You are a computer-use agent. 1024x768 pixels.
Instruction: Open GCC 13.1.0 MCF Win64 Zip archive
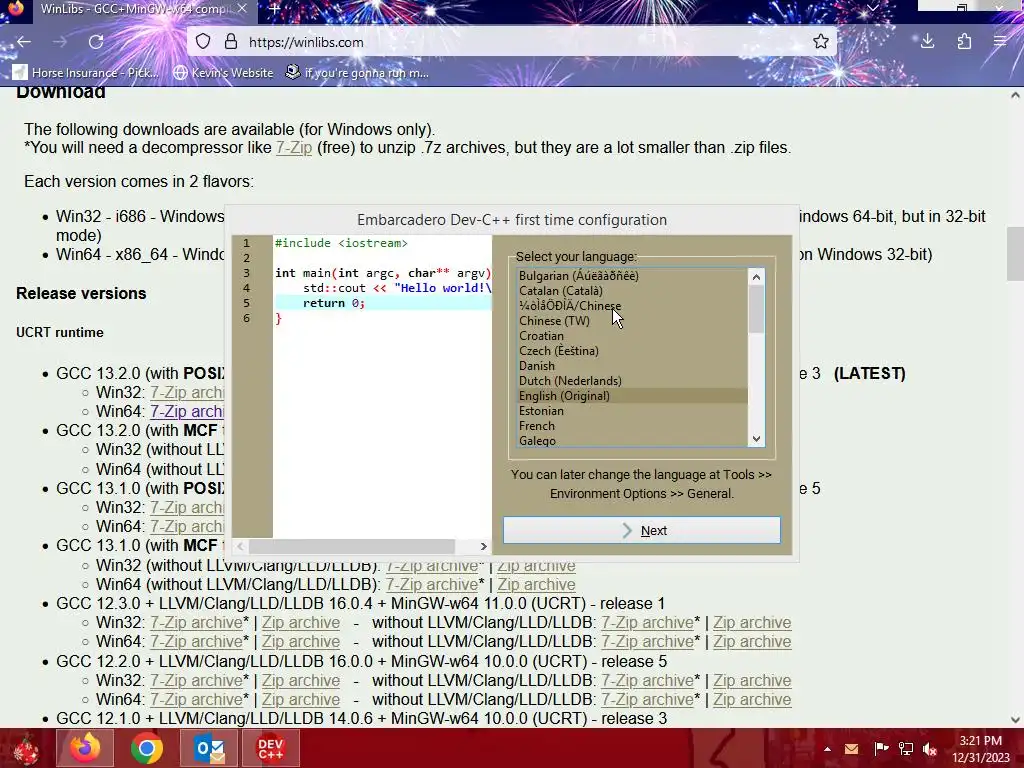(x=536, y=584)
